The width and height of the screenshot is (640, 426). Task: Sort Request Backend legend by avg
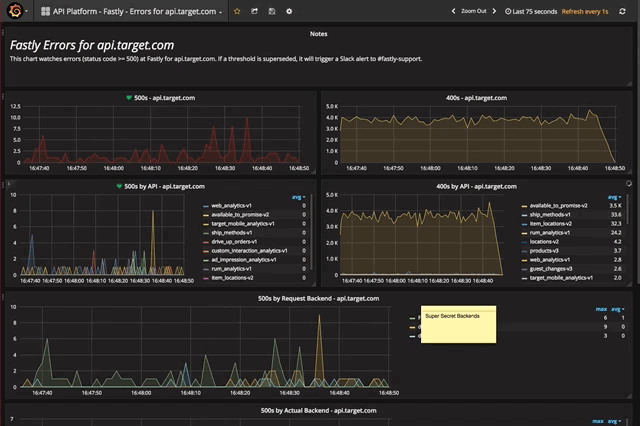coord(618,309)
